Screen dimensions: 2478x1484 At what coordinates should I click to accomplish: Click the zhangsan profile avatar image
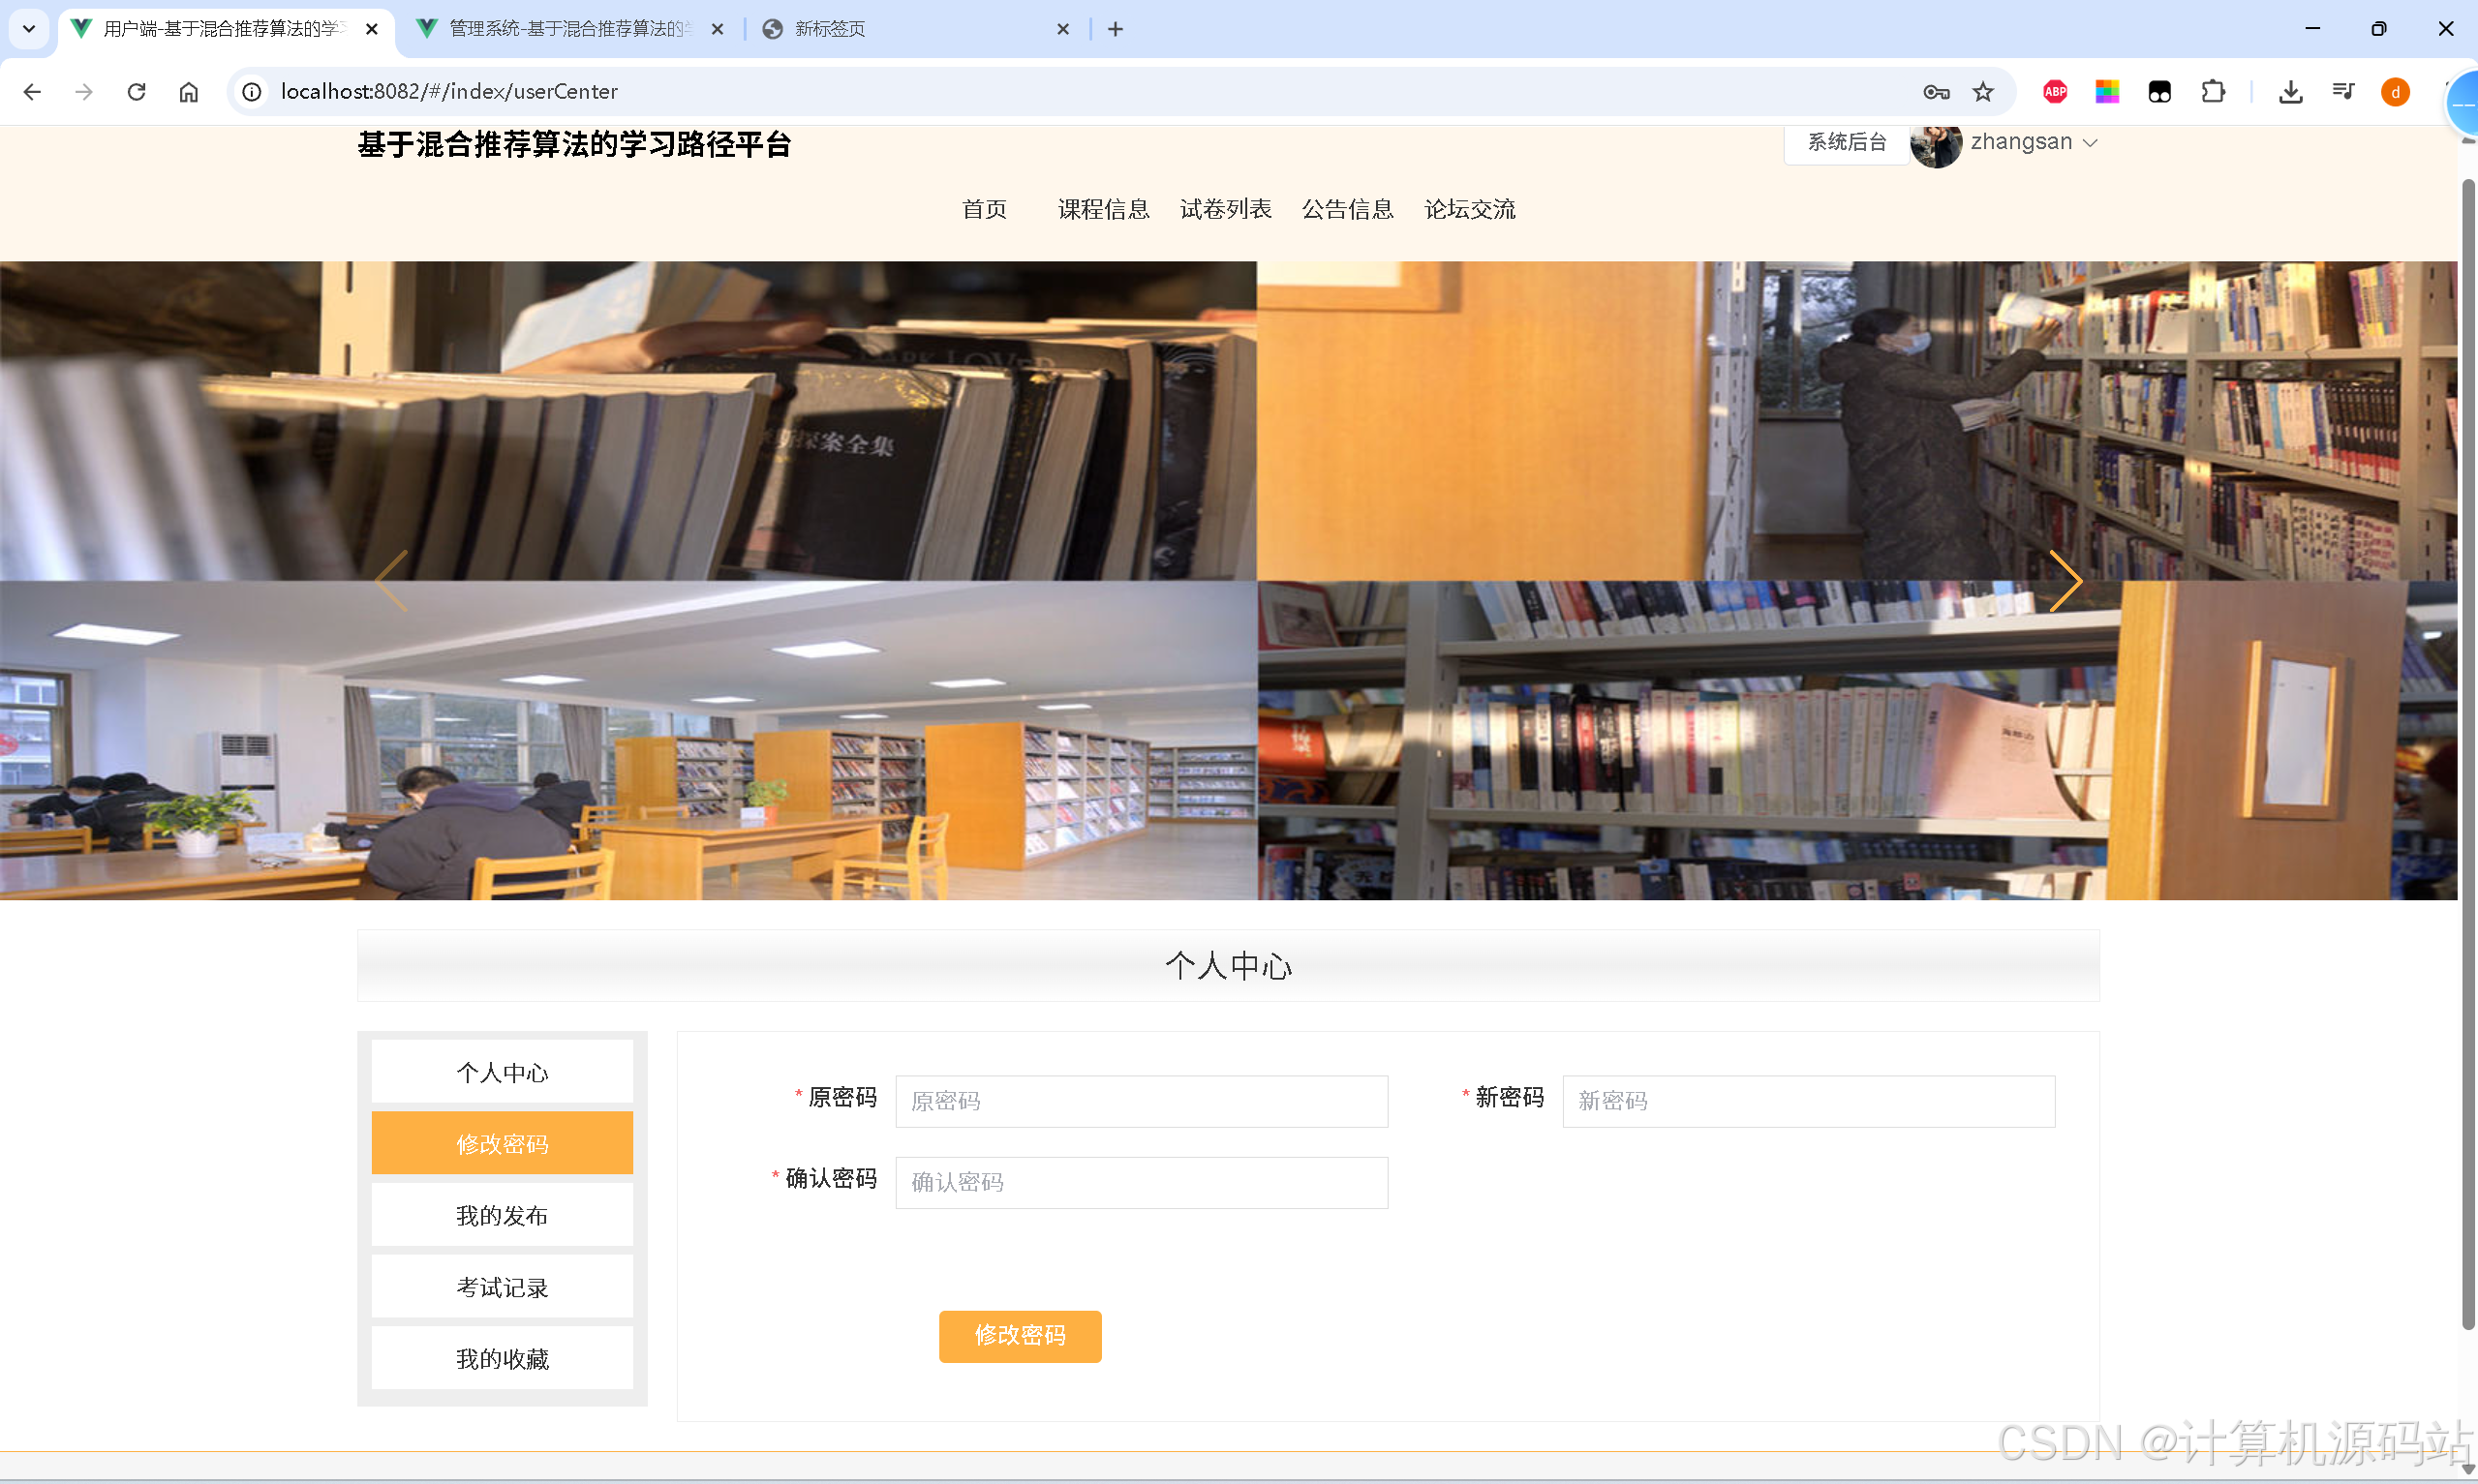pyautogui.click(x=1936, y=144)
